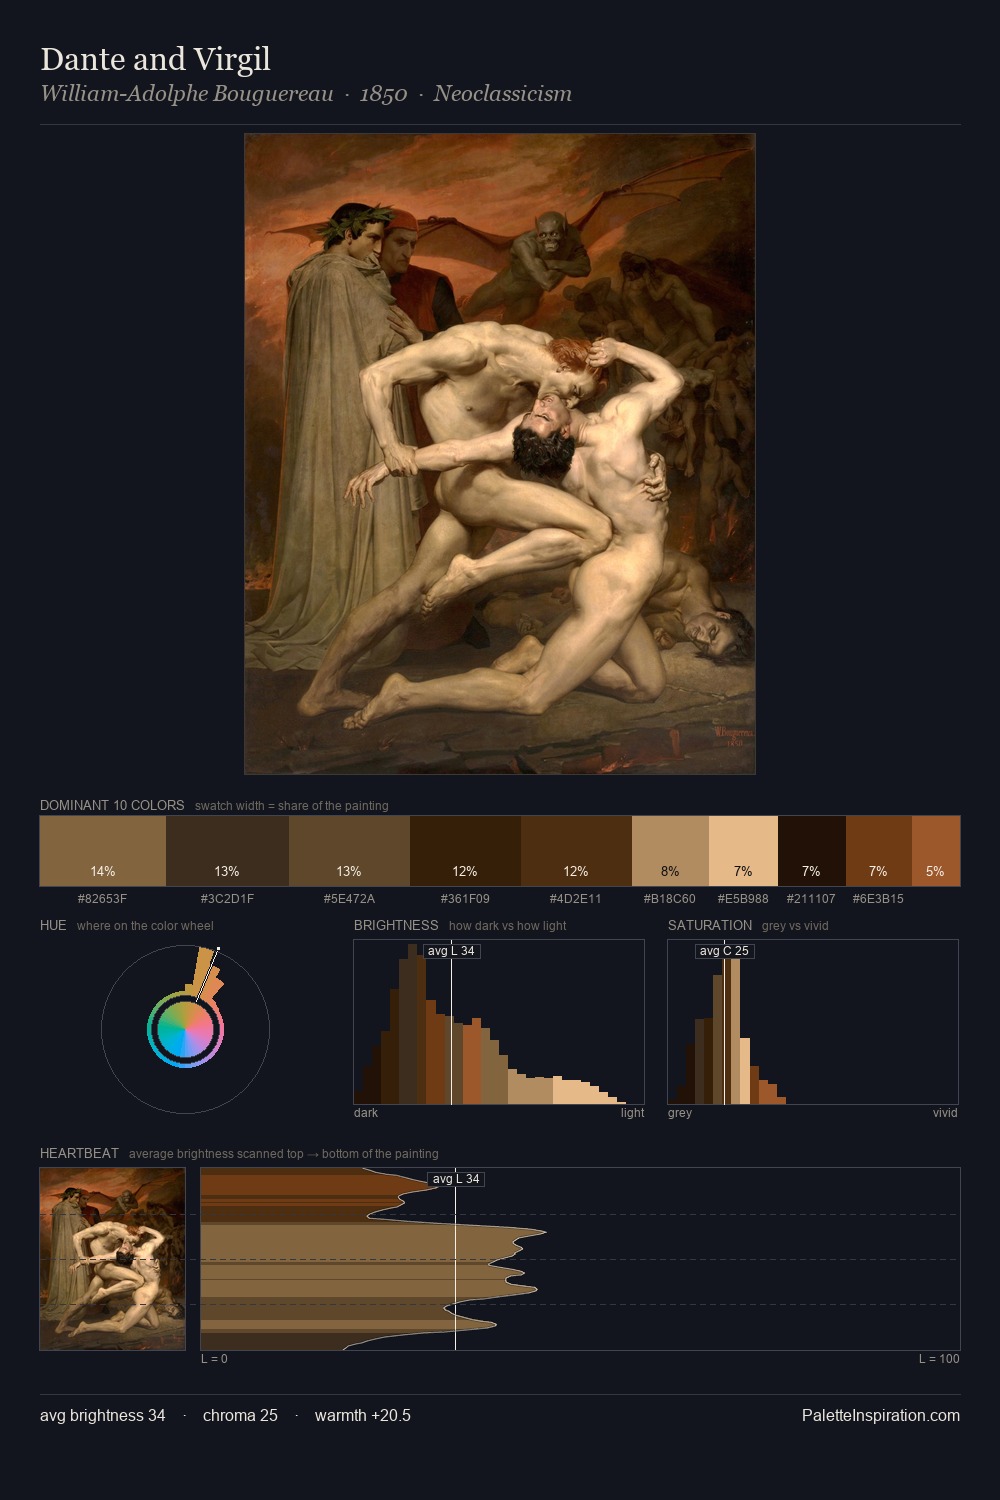1000x1500 pixels.
Task: Click the small heartbeat painting thumbnail
Action: 112,1259
